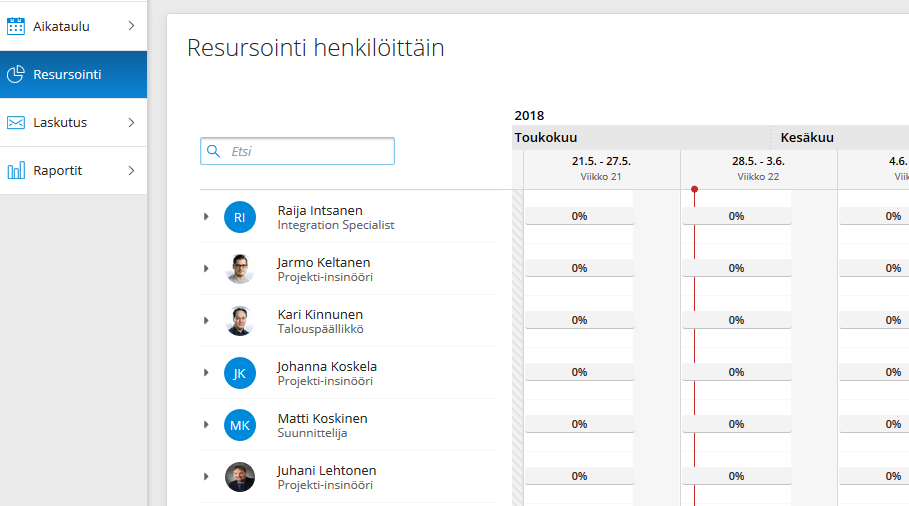Screen dimensions: 909x506
Task: Expand Raija Intsanen's row
Action: click(x=206, y=217)
